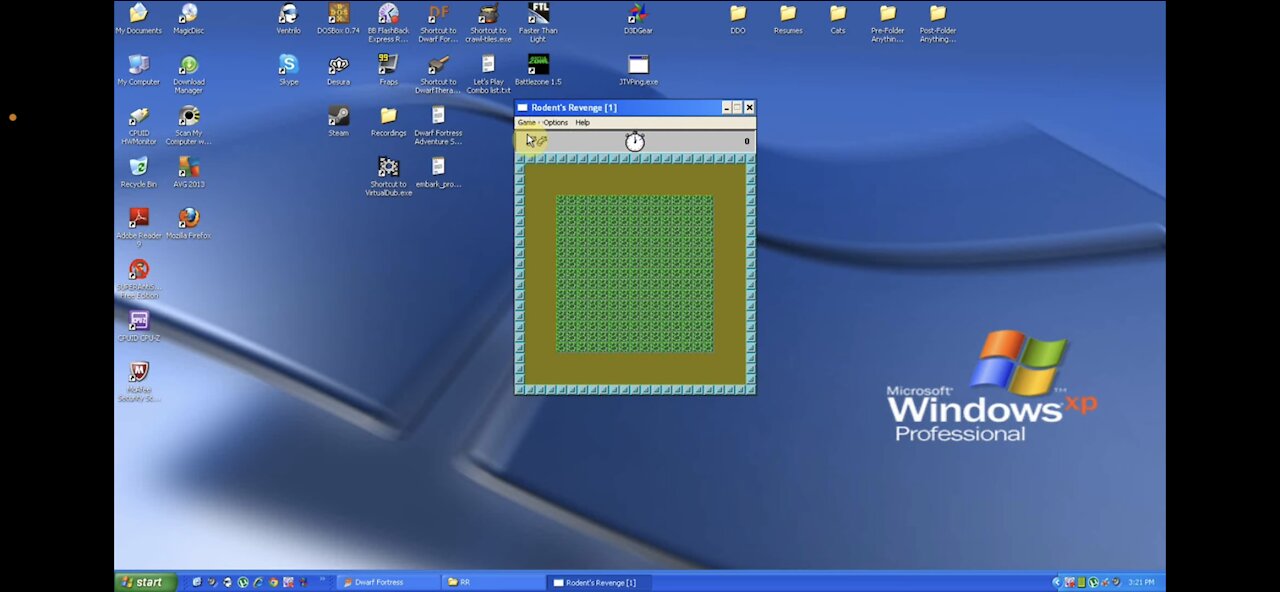Select the Resumes folder on desktop
The image size is (1280, 592).
pyautogui.click(x=788, y=19)
